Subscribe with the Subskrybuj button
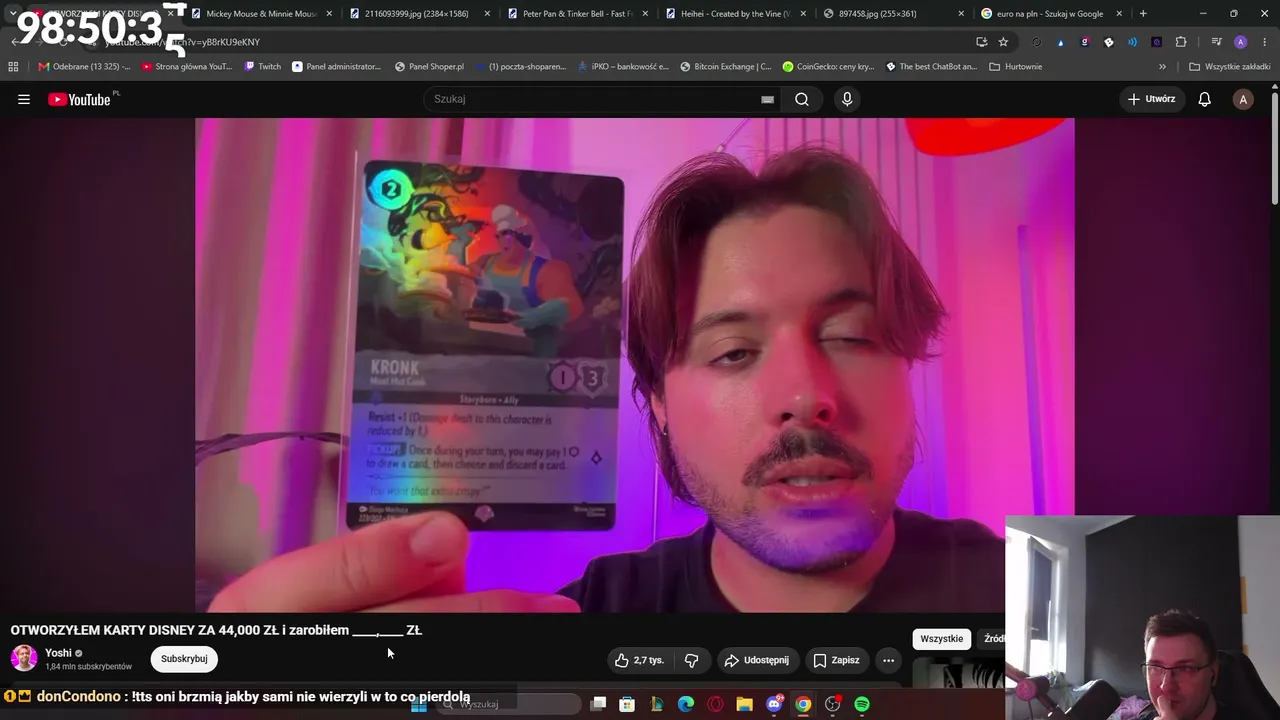Image resolution: width=1280 pixels, height=720 pixels. click(184, 659)
